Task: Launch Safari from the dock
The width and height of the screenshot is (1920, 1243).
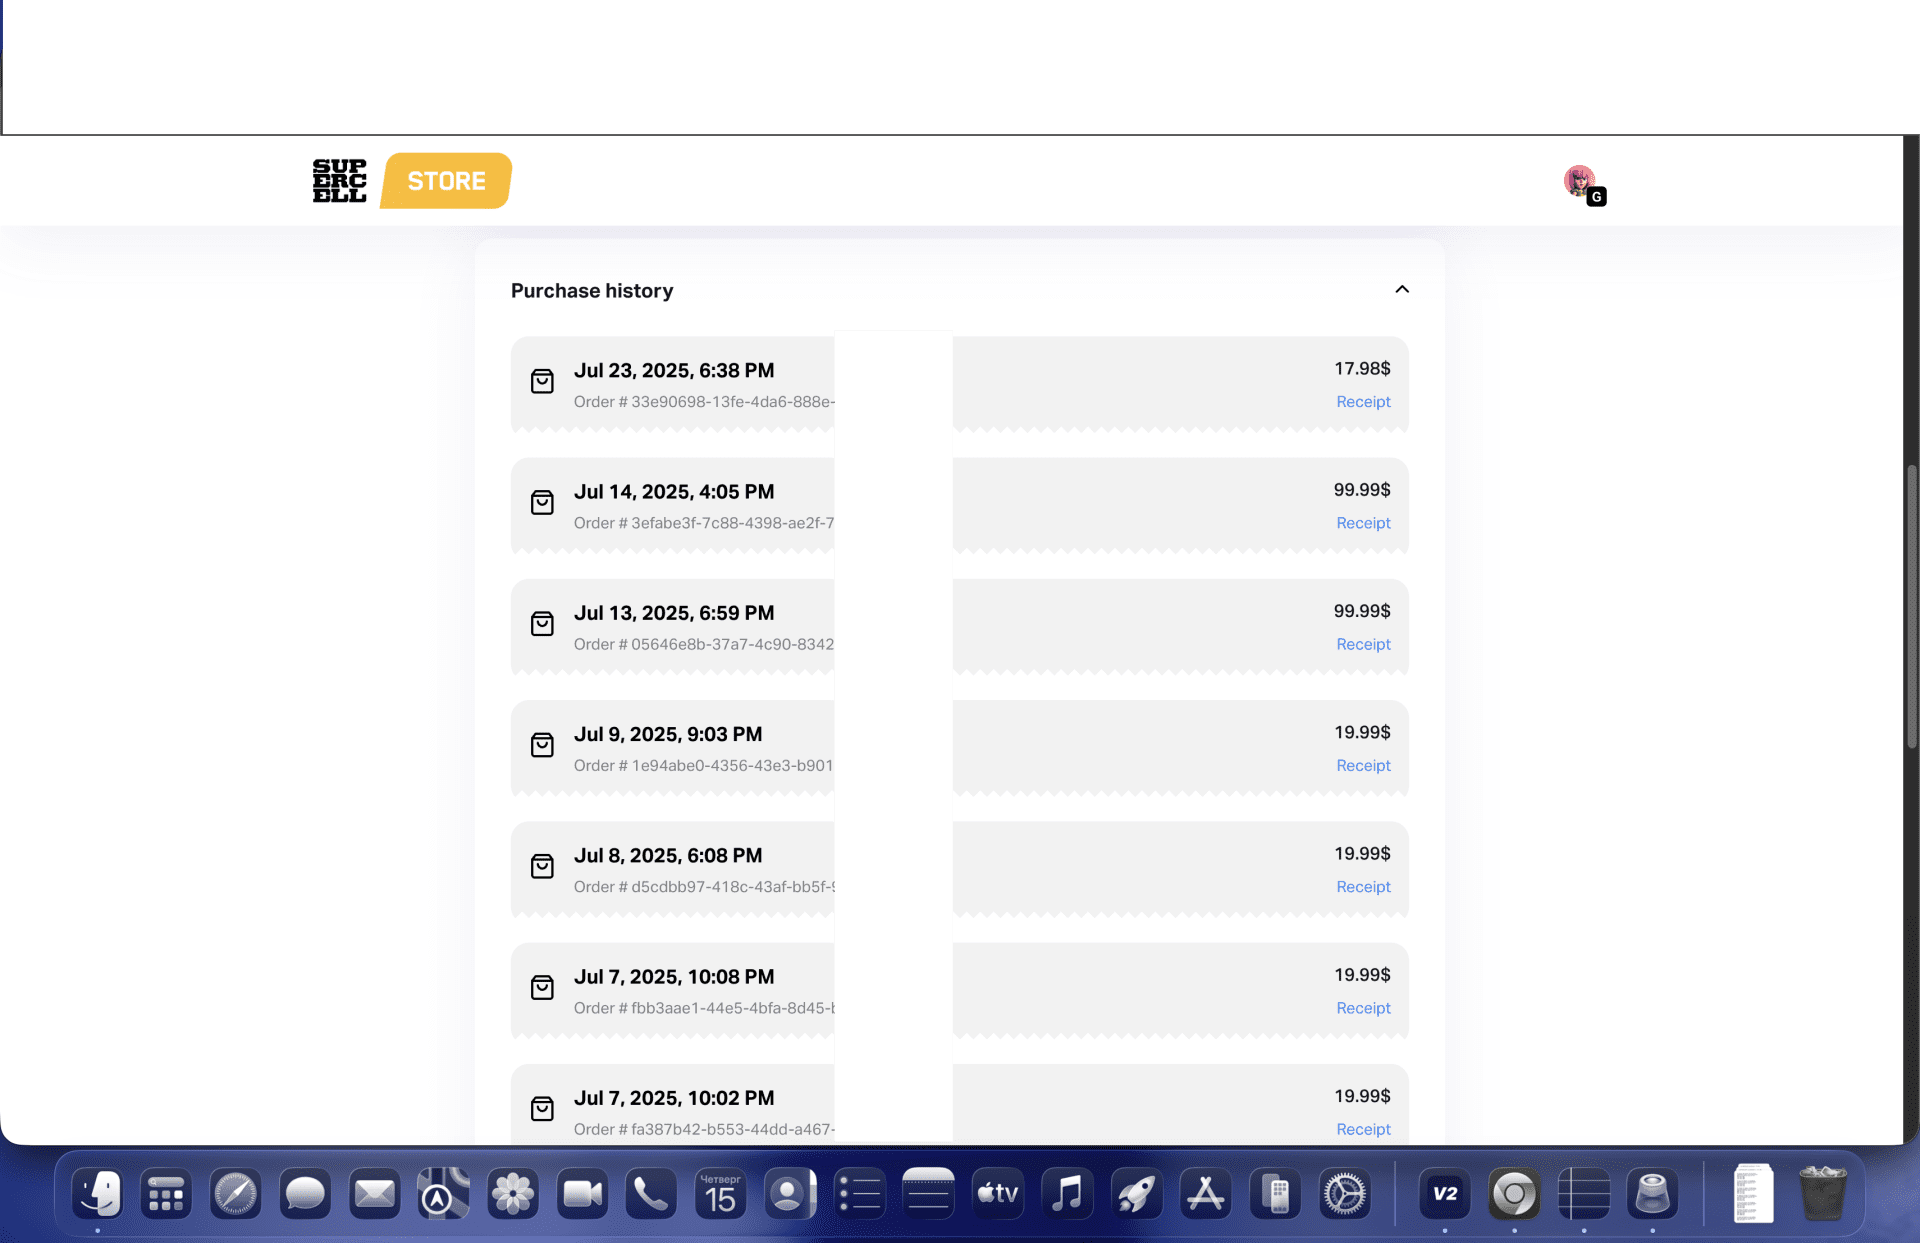Action: (x=236, y=1194)
